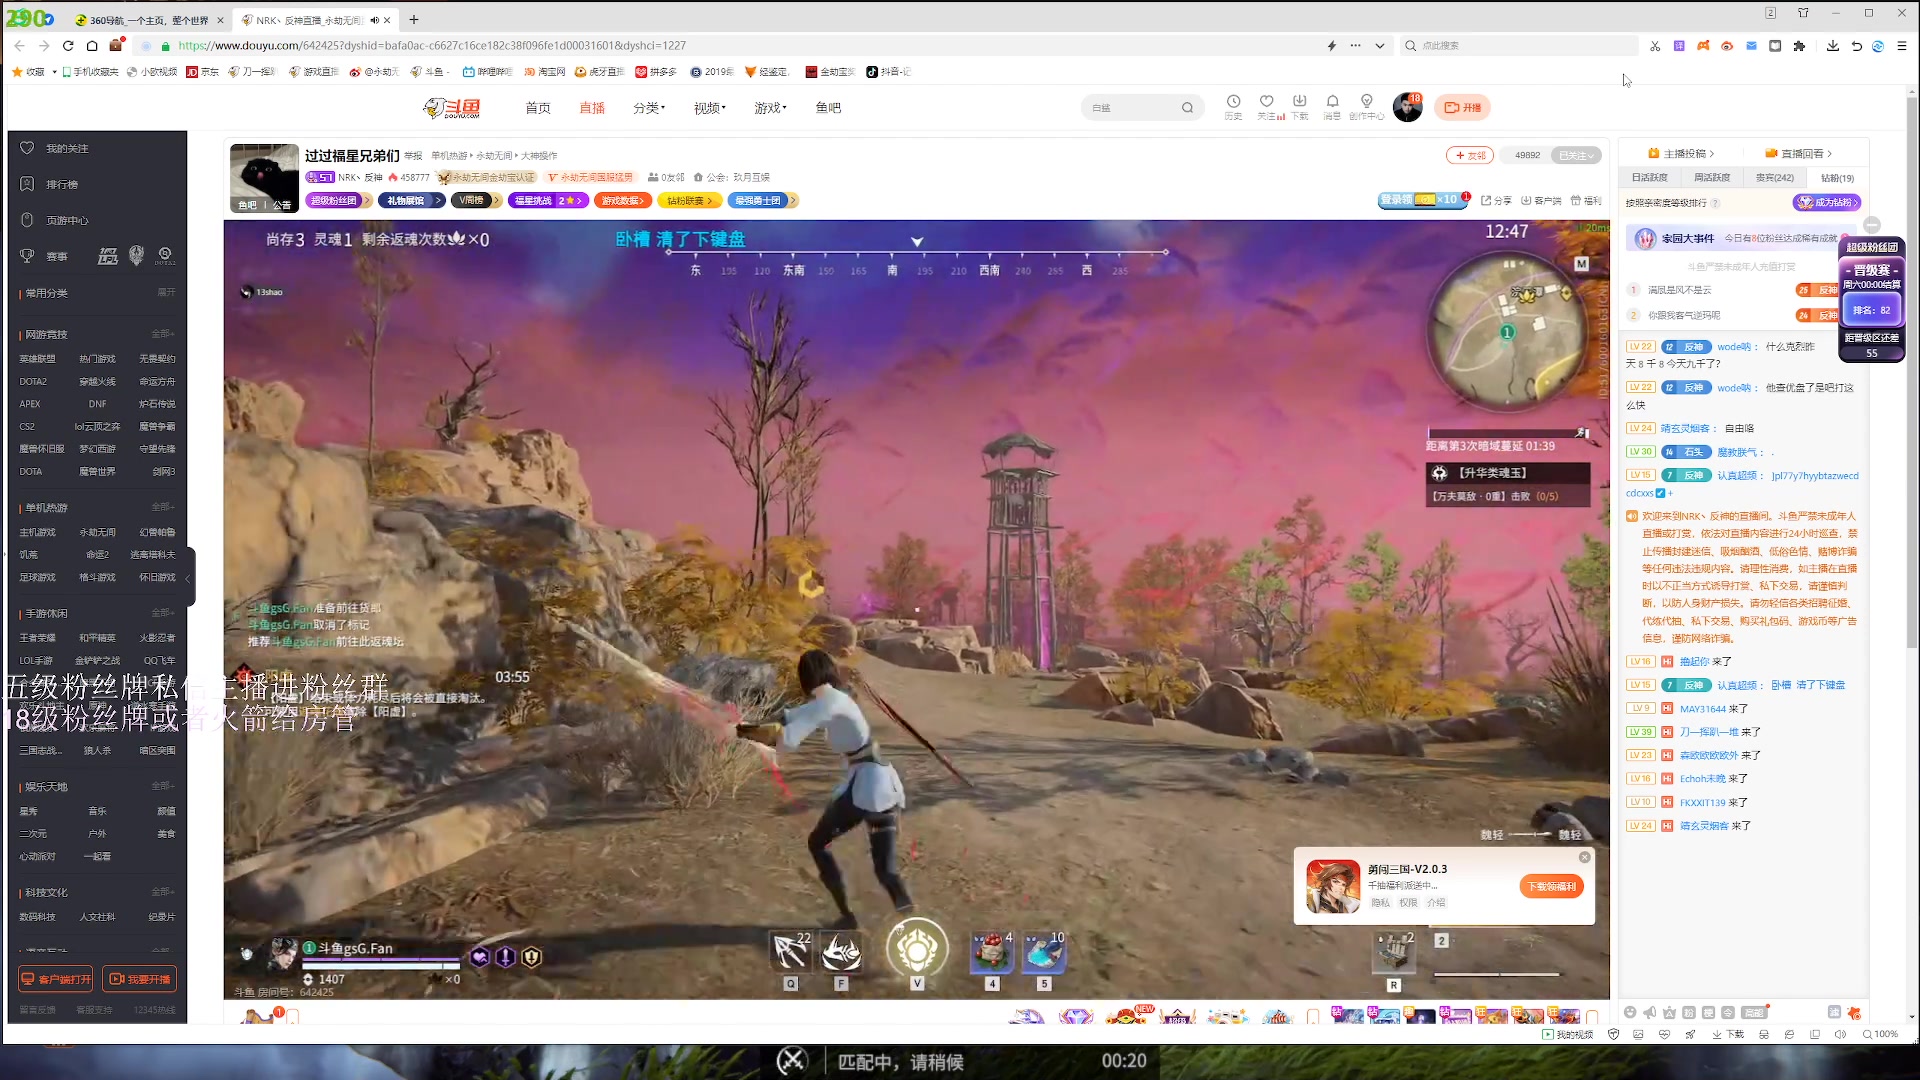This screenshot has height=1080, width=1920.
Task: Select 直播 in the top navigation
Action: [x=592, y=108]
